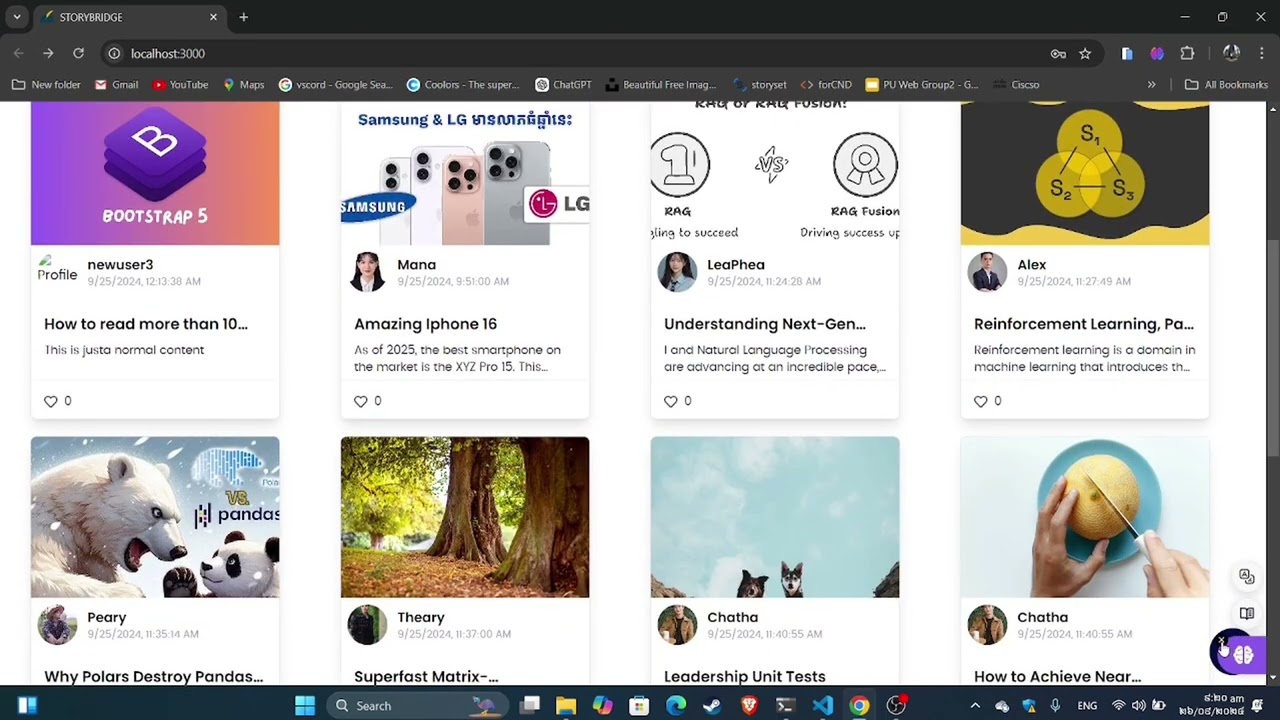
Task: Open the RAG vs RAG Fusion thumbnail
Action: click(775, 173)
